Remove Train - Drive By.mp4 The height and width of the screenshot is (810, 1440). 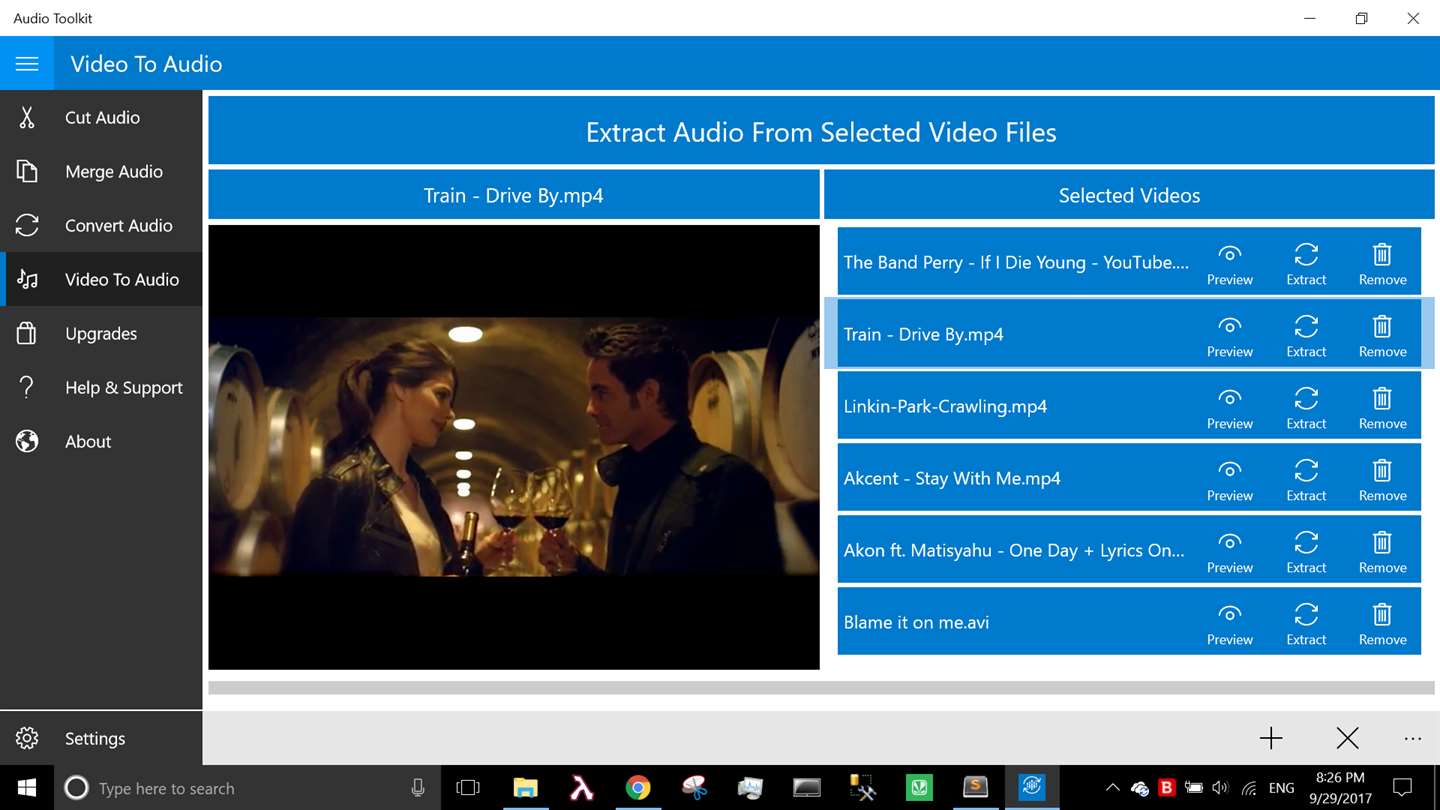(x=1382, y=336)
